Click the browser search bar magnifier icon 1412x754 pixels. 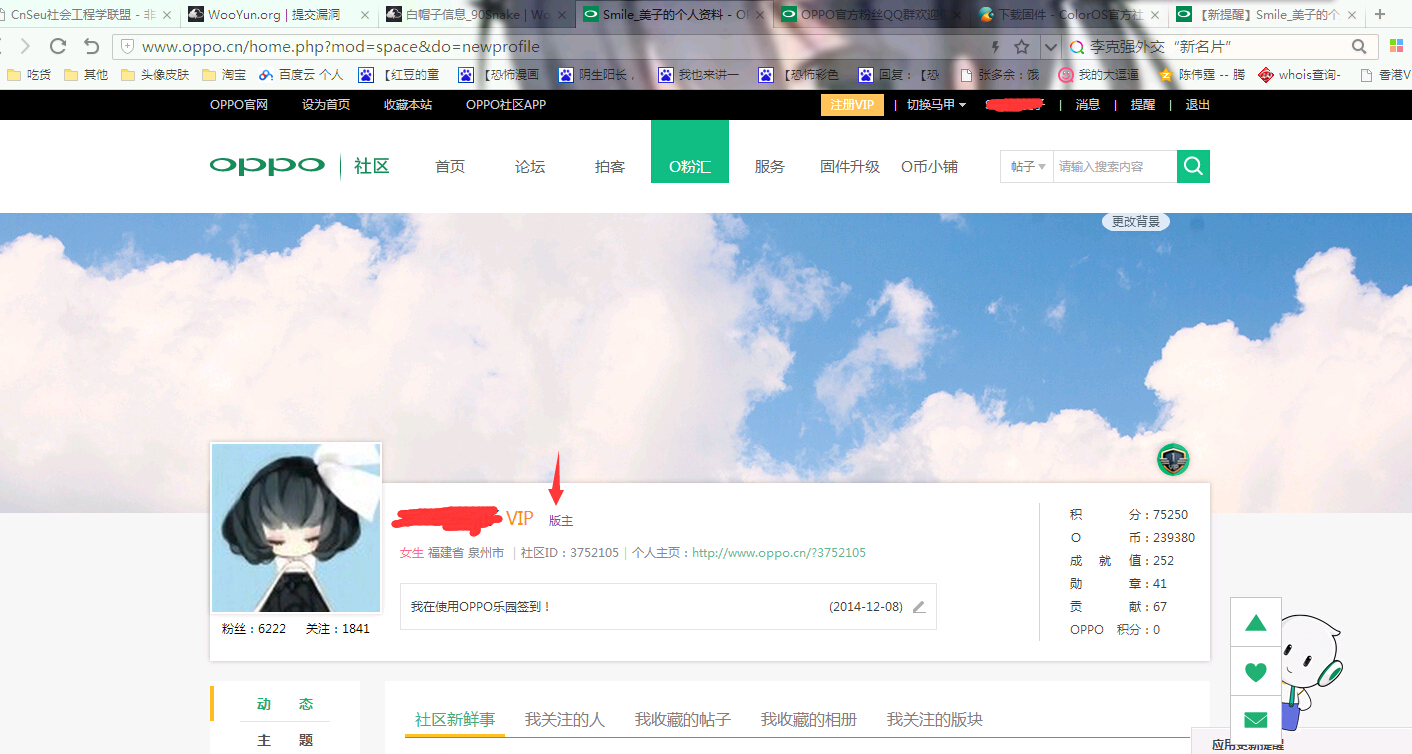pyautogui.click(x=1359, y=47)
